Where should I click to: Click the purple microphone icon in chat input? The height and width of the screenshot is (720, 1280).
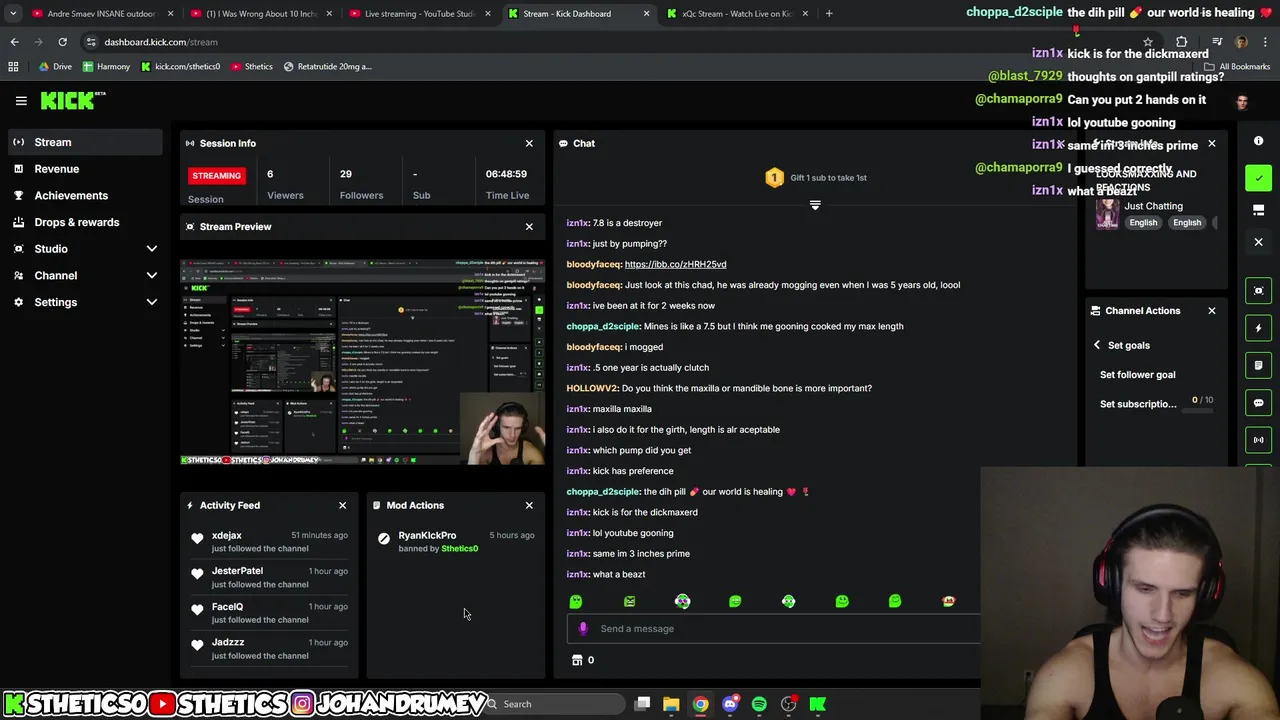tap(583, 629)
